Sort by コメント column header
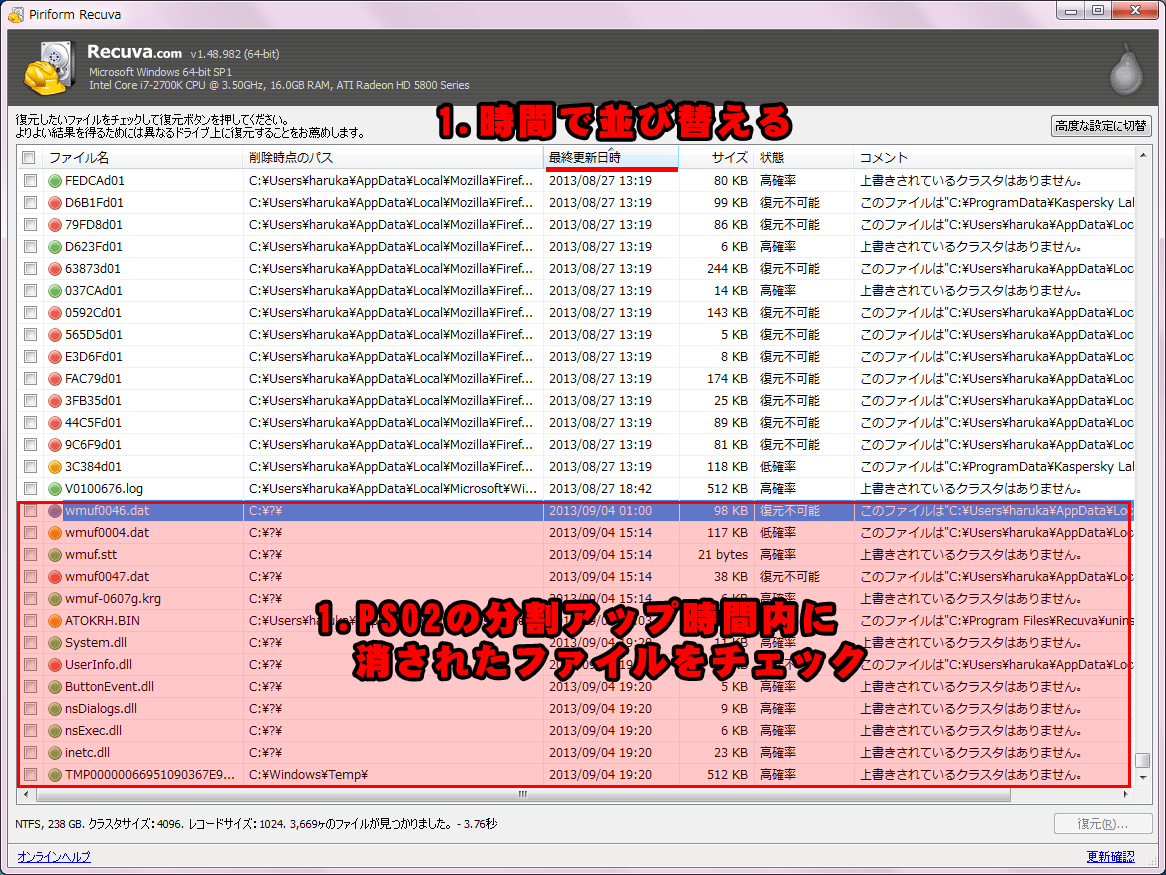This screenshot has height=875, width=1166. point(994,158)
